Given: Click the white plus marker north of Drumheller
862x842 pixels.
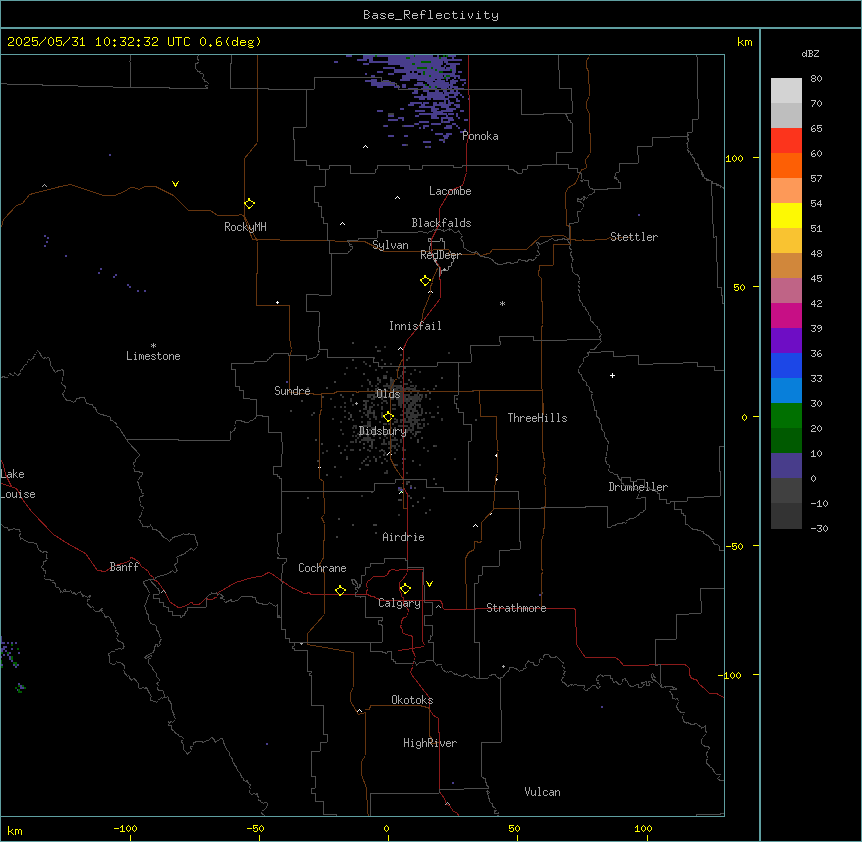Looking at the screenshot, I should pyautogui.click(x=612, y=375).
